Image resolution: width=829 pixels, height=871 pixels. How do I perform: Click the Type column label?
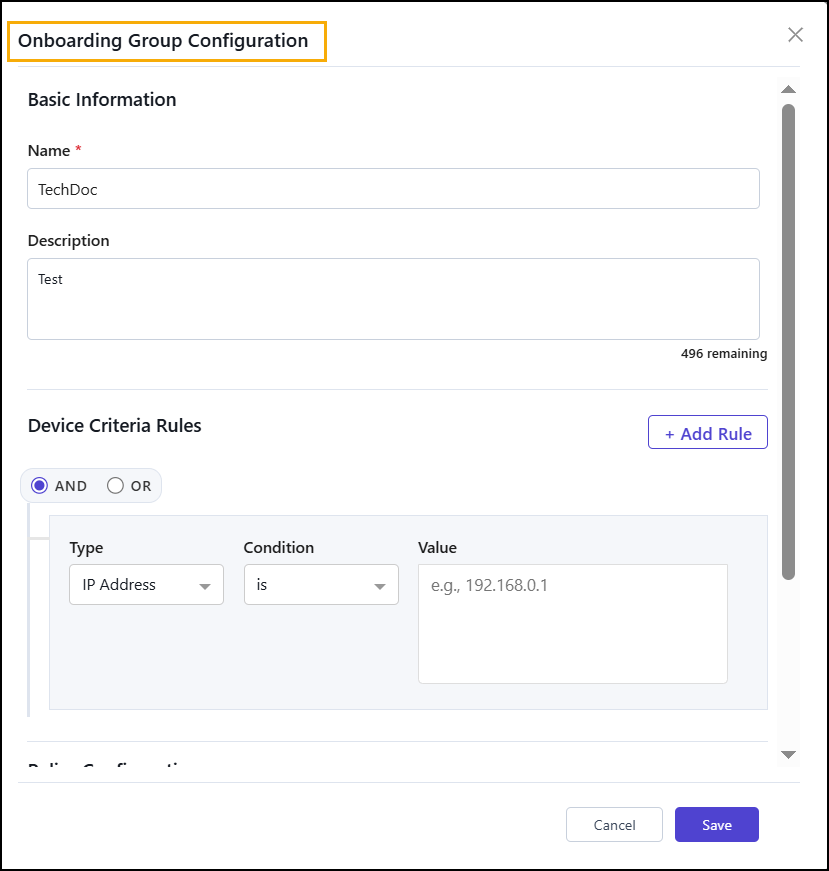[x=86, y=548]
